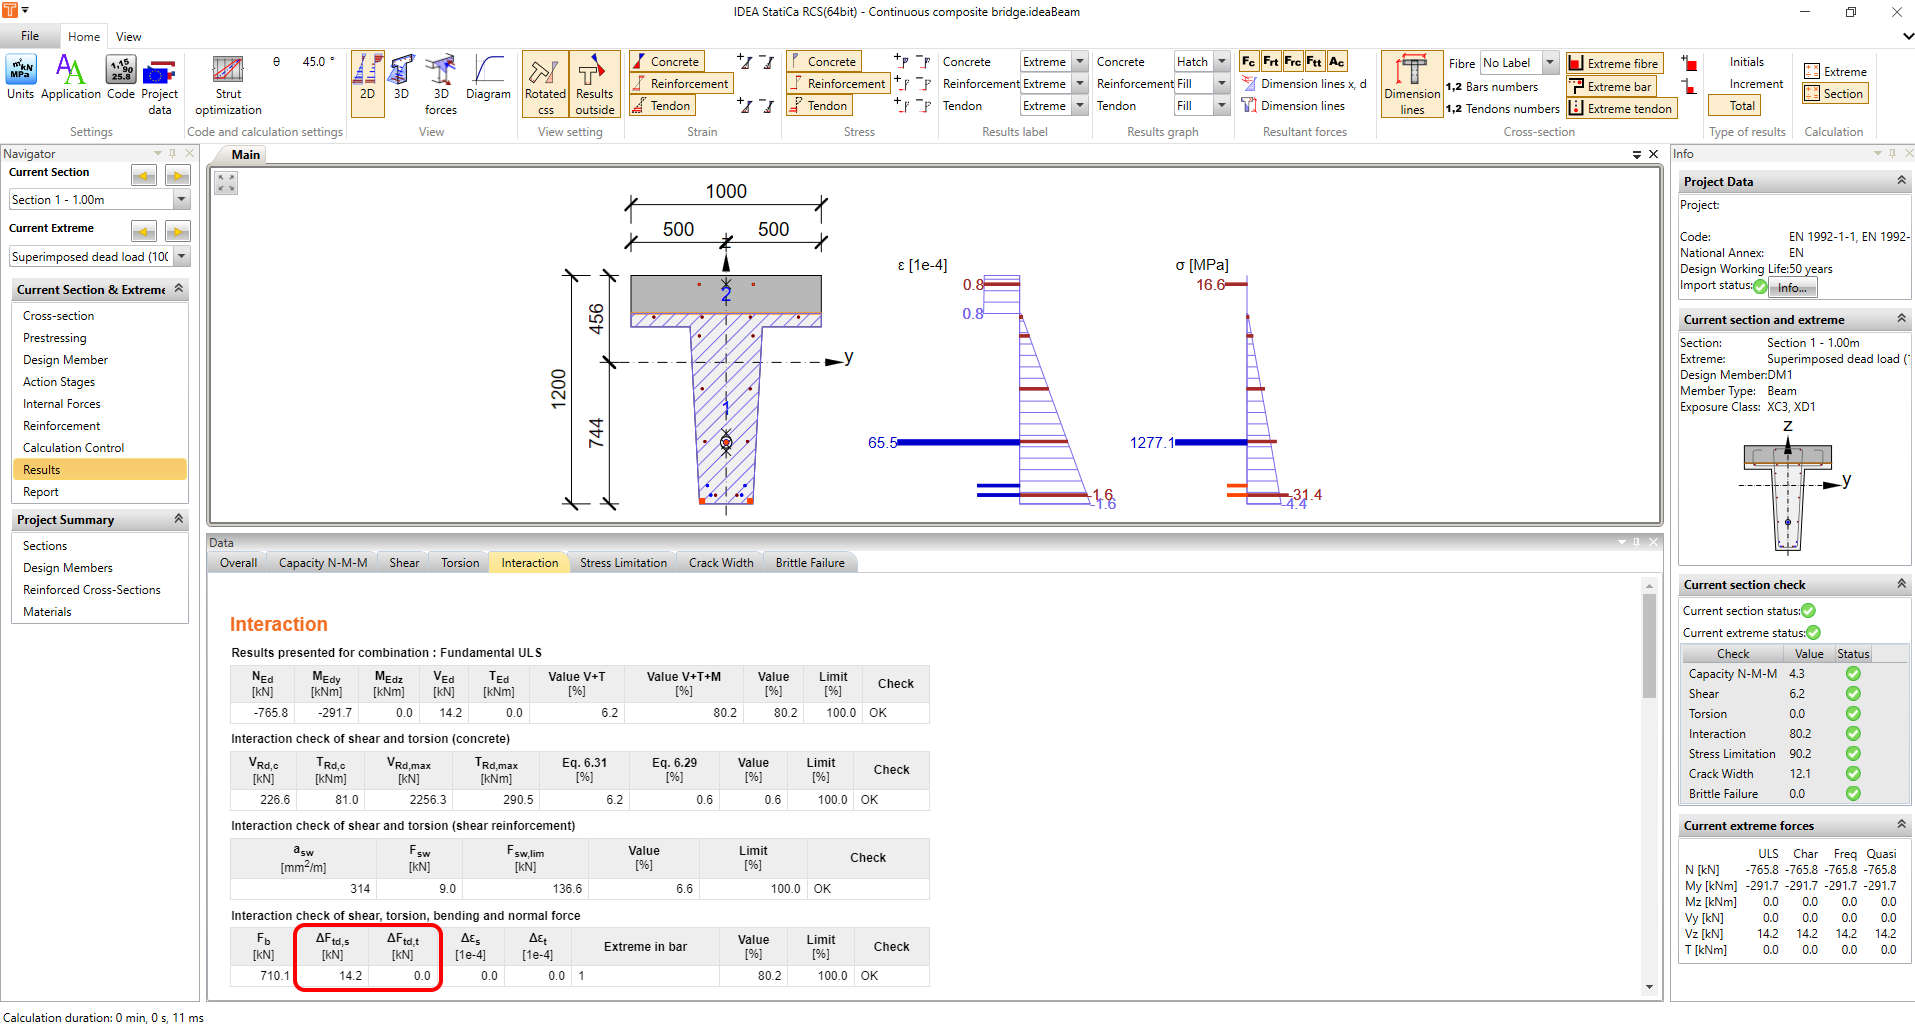Select Internal Forces in navigator
The image size is (1915, 1029).
pos(62,404)
